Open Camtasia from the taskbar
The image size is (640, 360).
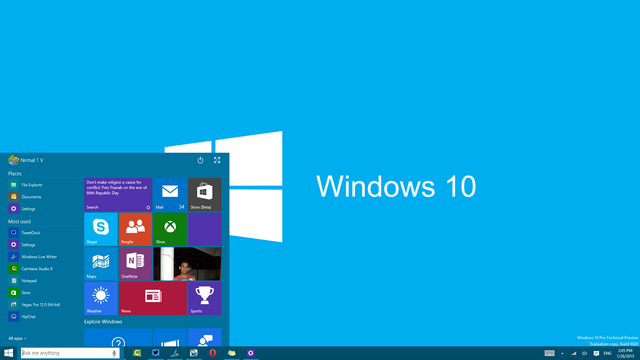137,353
